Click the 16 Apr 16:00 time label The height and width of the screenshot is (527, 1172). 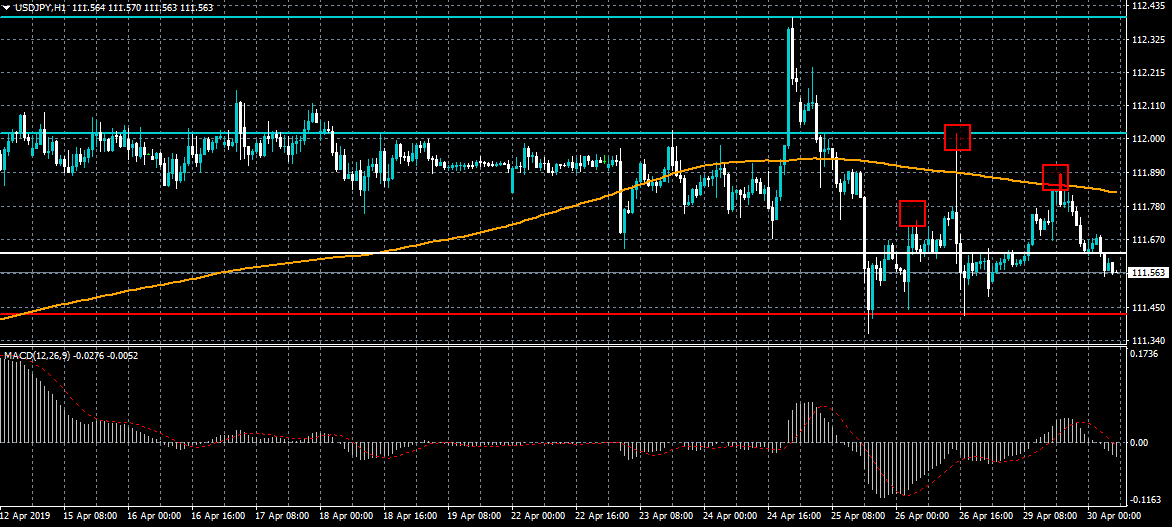pos(218,516)
